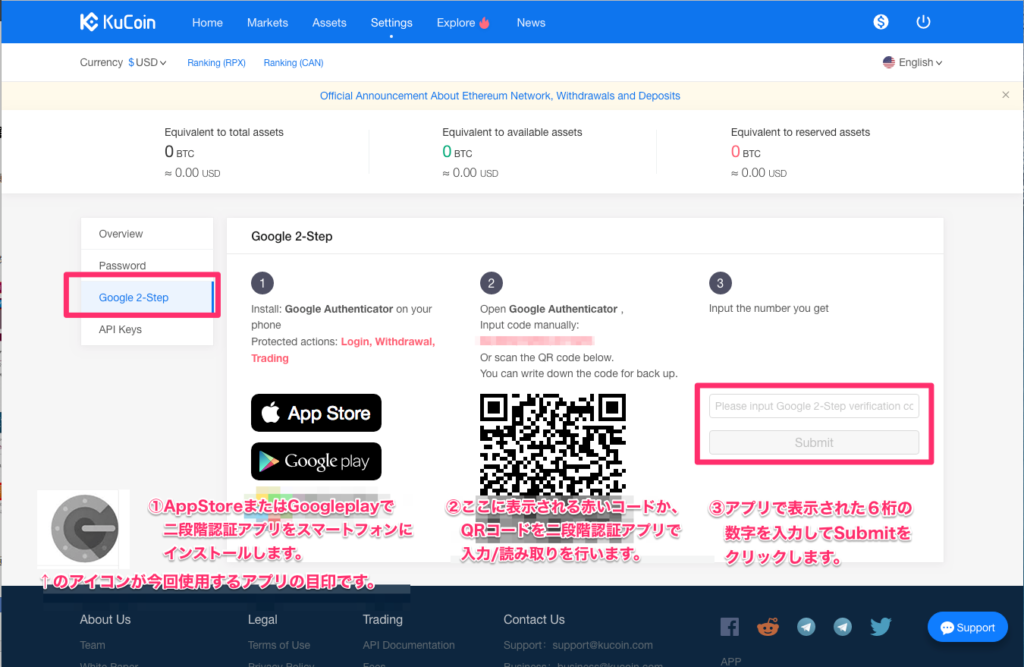1024x667 pixels.
Task: Go to the Home menu
Action: click(207, 23)
